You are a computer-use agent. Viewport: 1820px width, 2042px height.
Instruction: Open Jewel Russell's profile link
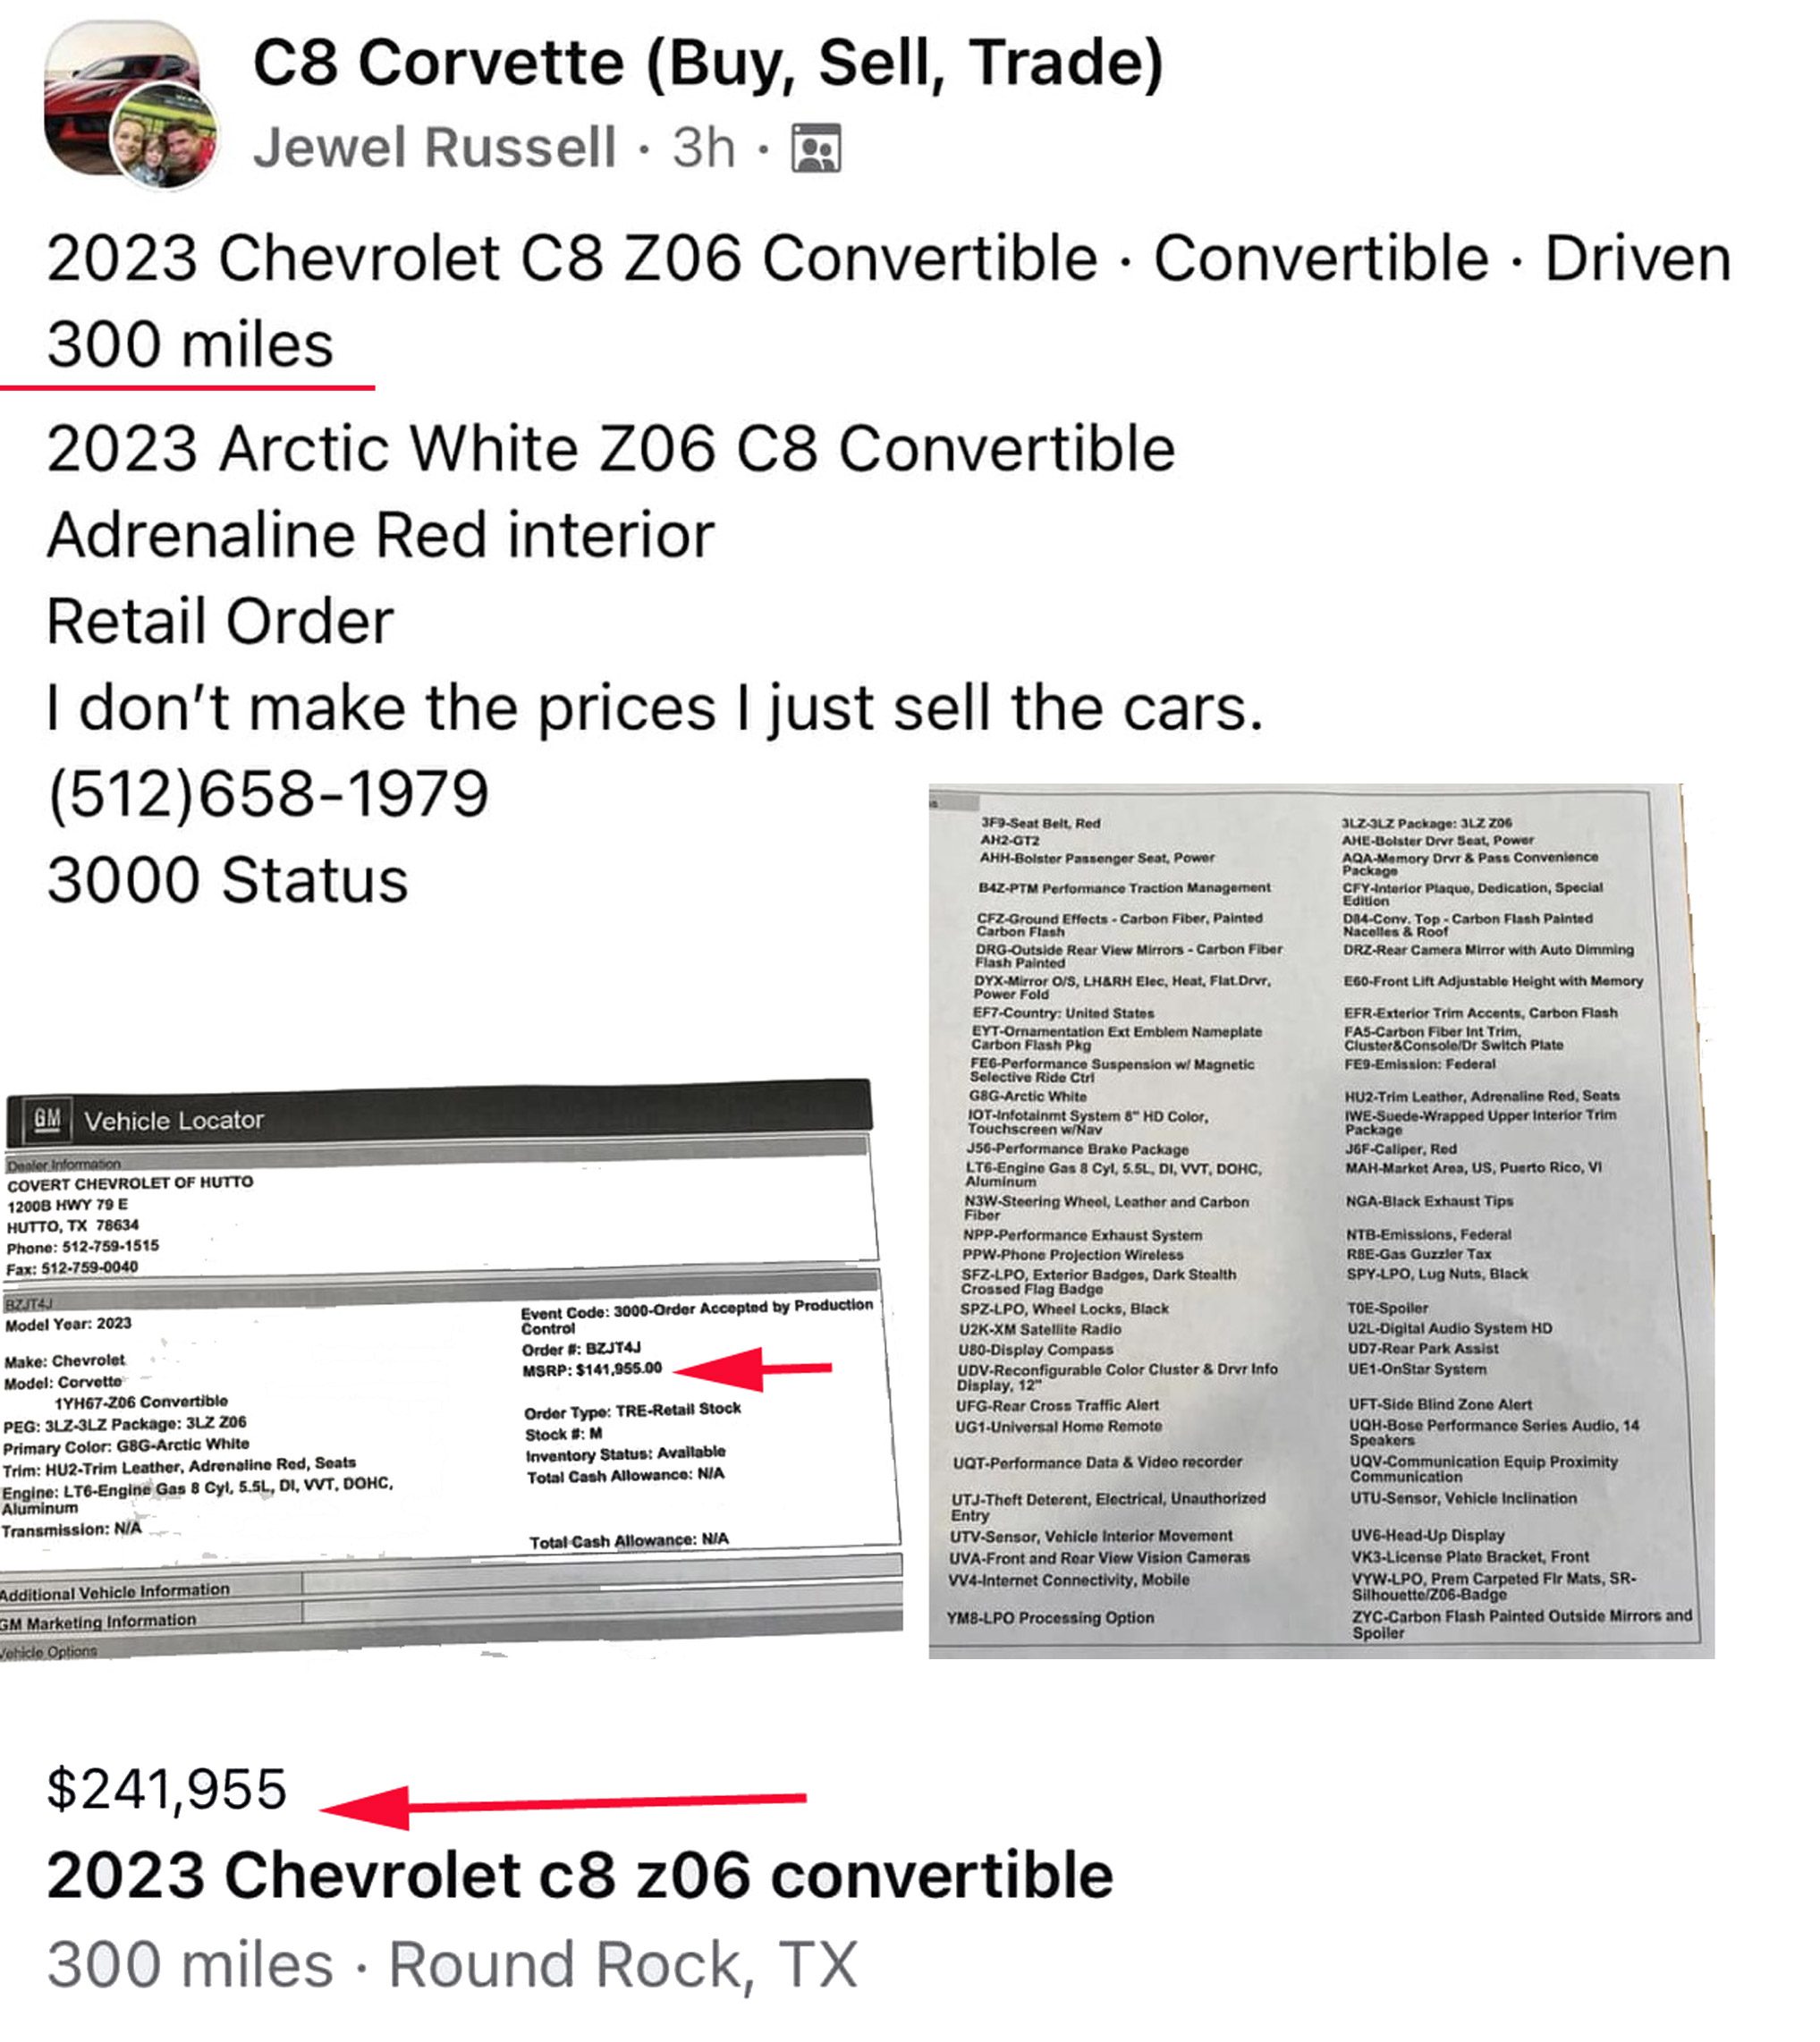[x=433, y=148]
